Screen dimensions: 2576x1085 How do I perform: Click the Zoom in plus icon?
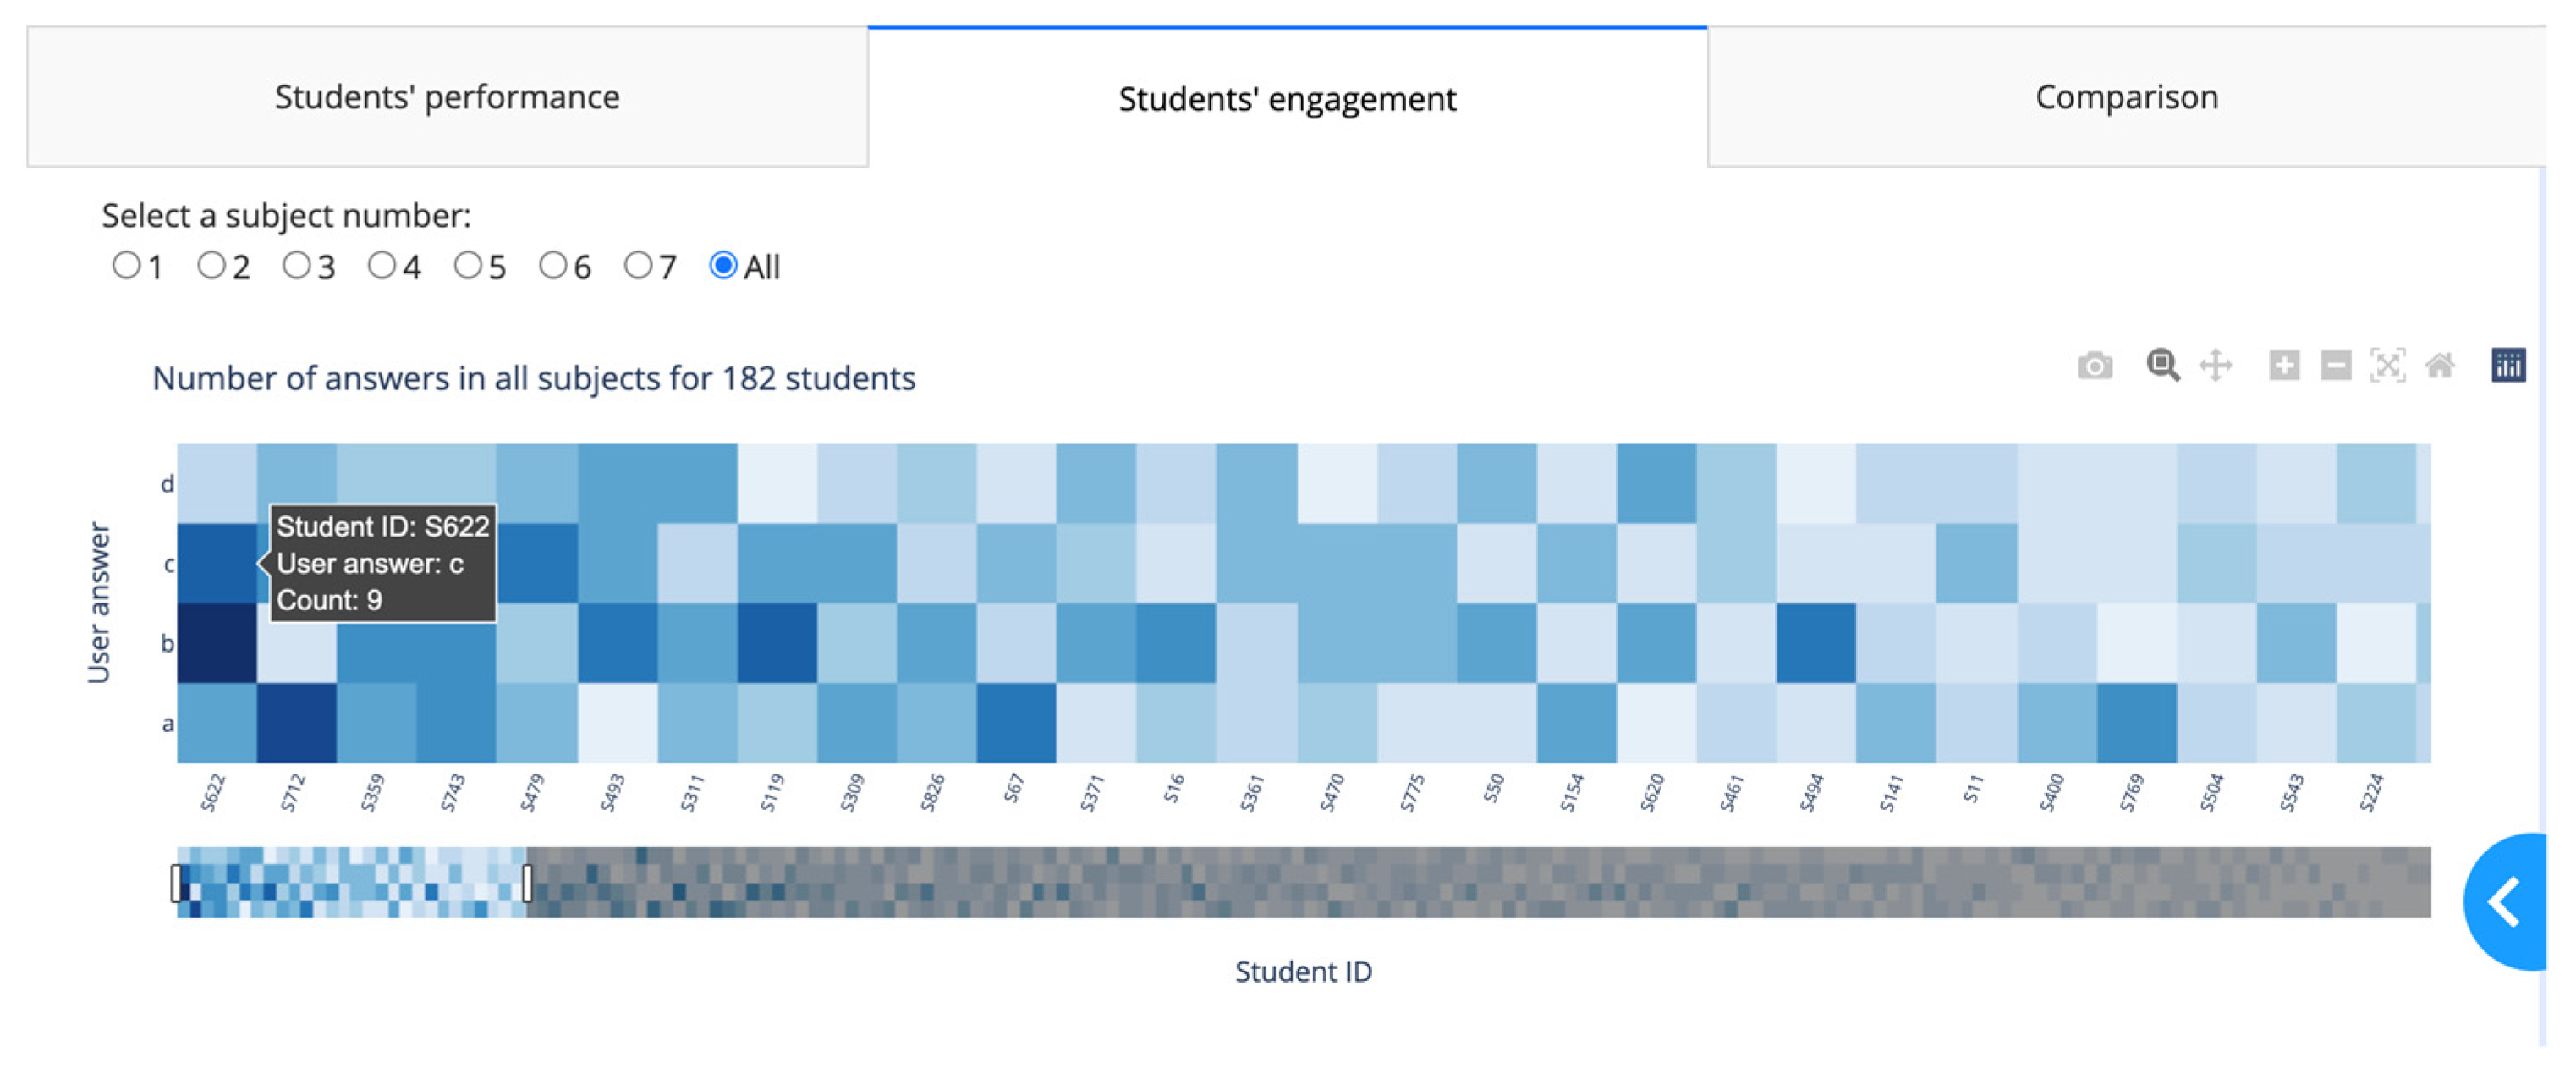click(2284, 365)
